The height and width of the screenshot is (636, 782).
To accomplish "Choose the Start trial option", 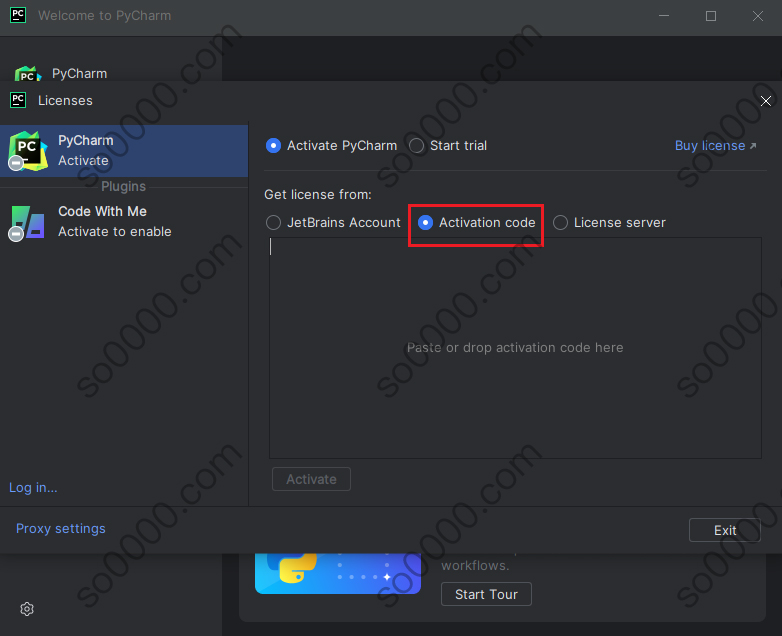I will tap(448, 146).
